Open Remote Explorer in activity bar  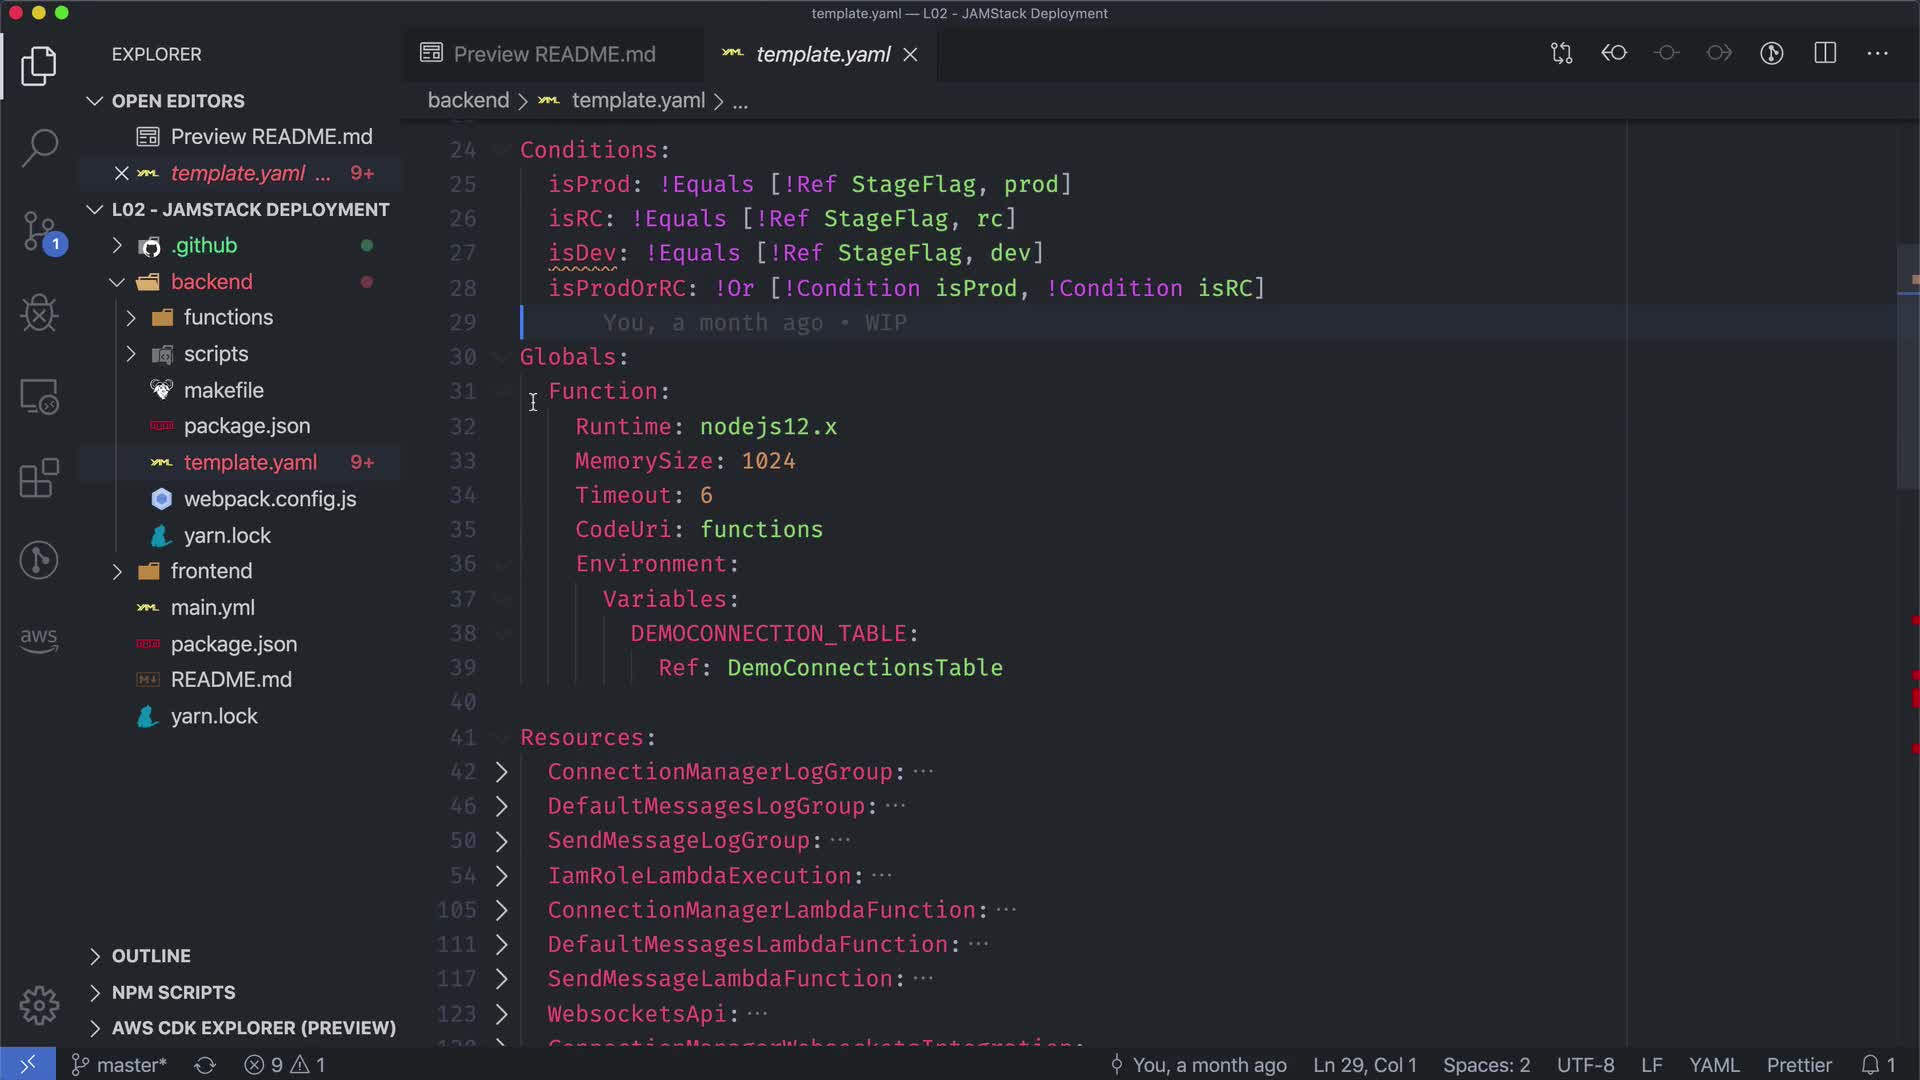pos(39,397)
